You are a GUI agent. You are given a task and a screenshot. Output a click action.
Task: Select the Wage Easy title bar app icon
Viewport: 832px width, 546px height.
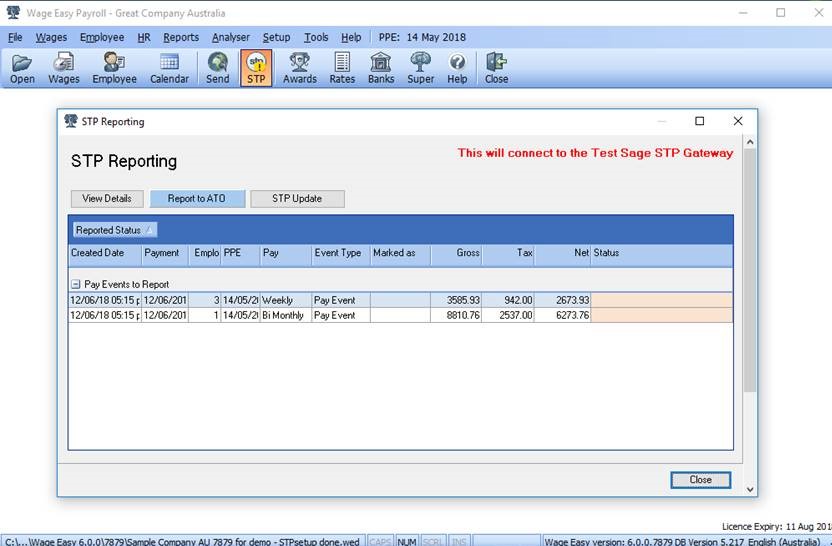13,12
